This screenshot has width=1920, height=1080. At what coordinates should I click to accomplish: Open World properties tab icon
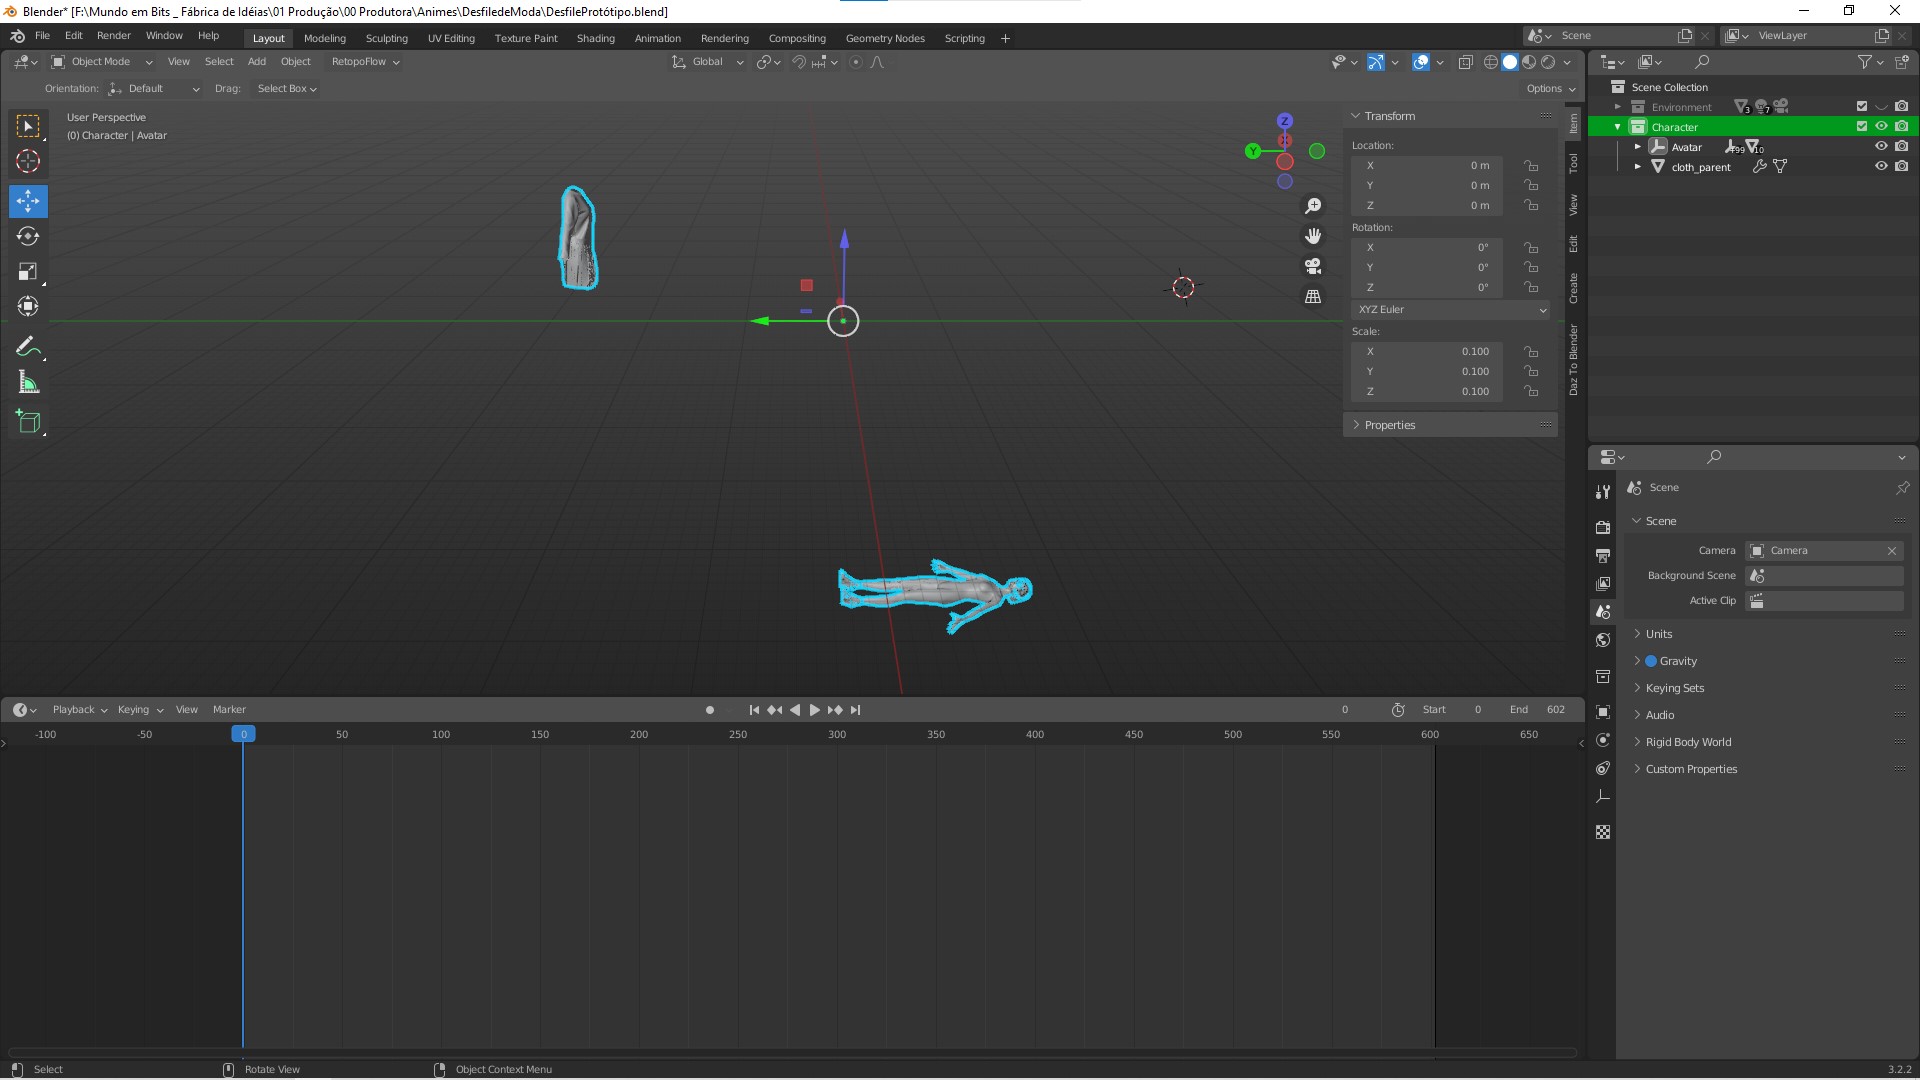point(1603,640)
